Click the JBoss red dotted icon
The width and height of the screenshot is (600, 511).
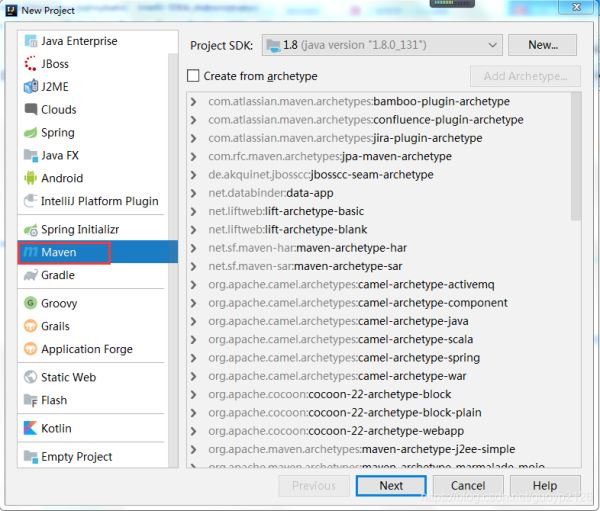click(31, 64)
